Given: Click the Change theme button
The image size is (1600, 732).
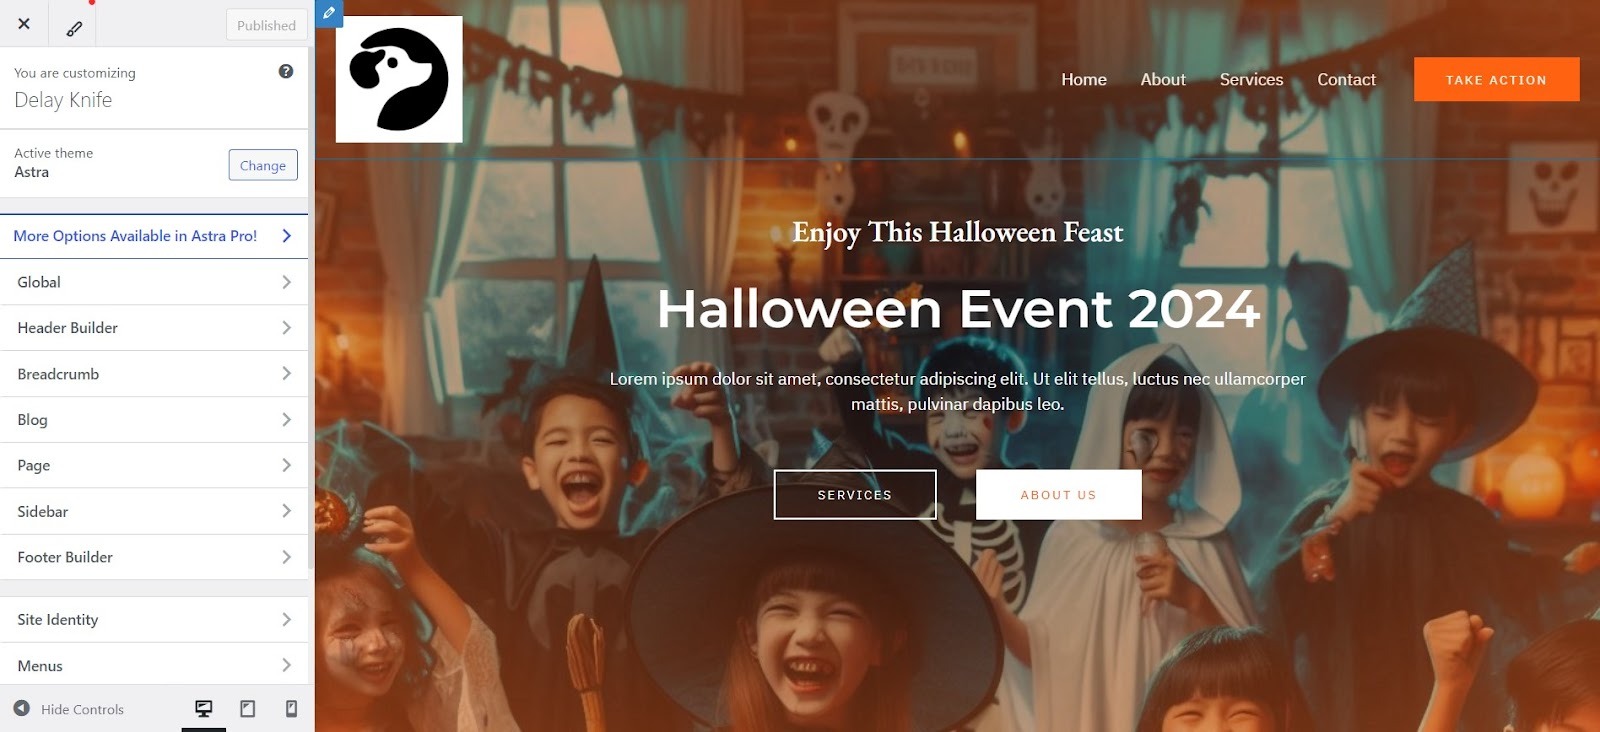Looking at the screenshot, I should [x=263, y=165].
